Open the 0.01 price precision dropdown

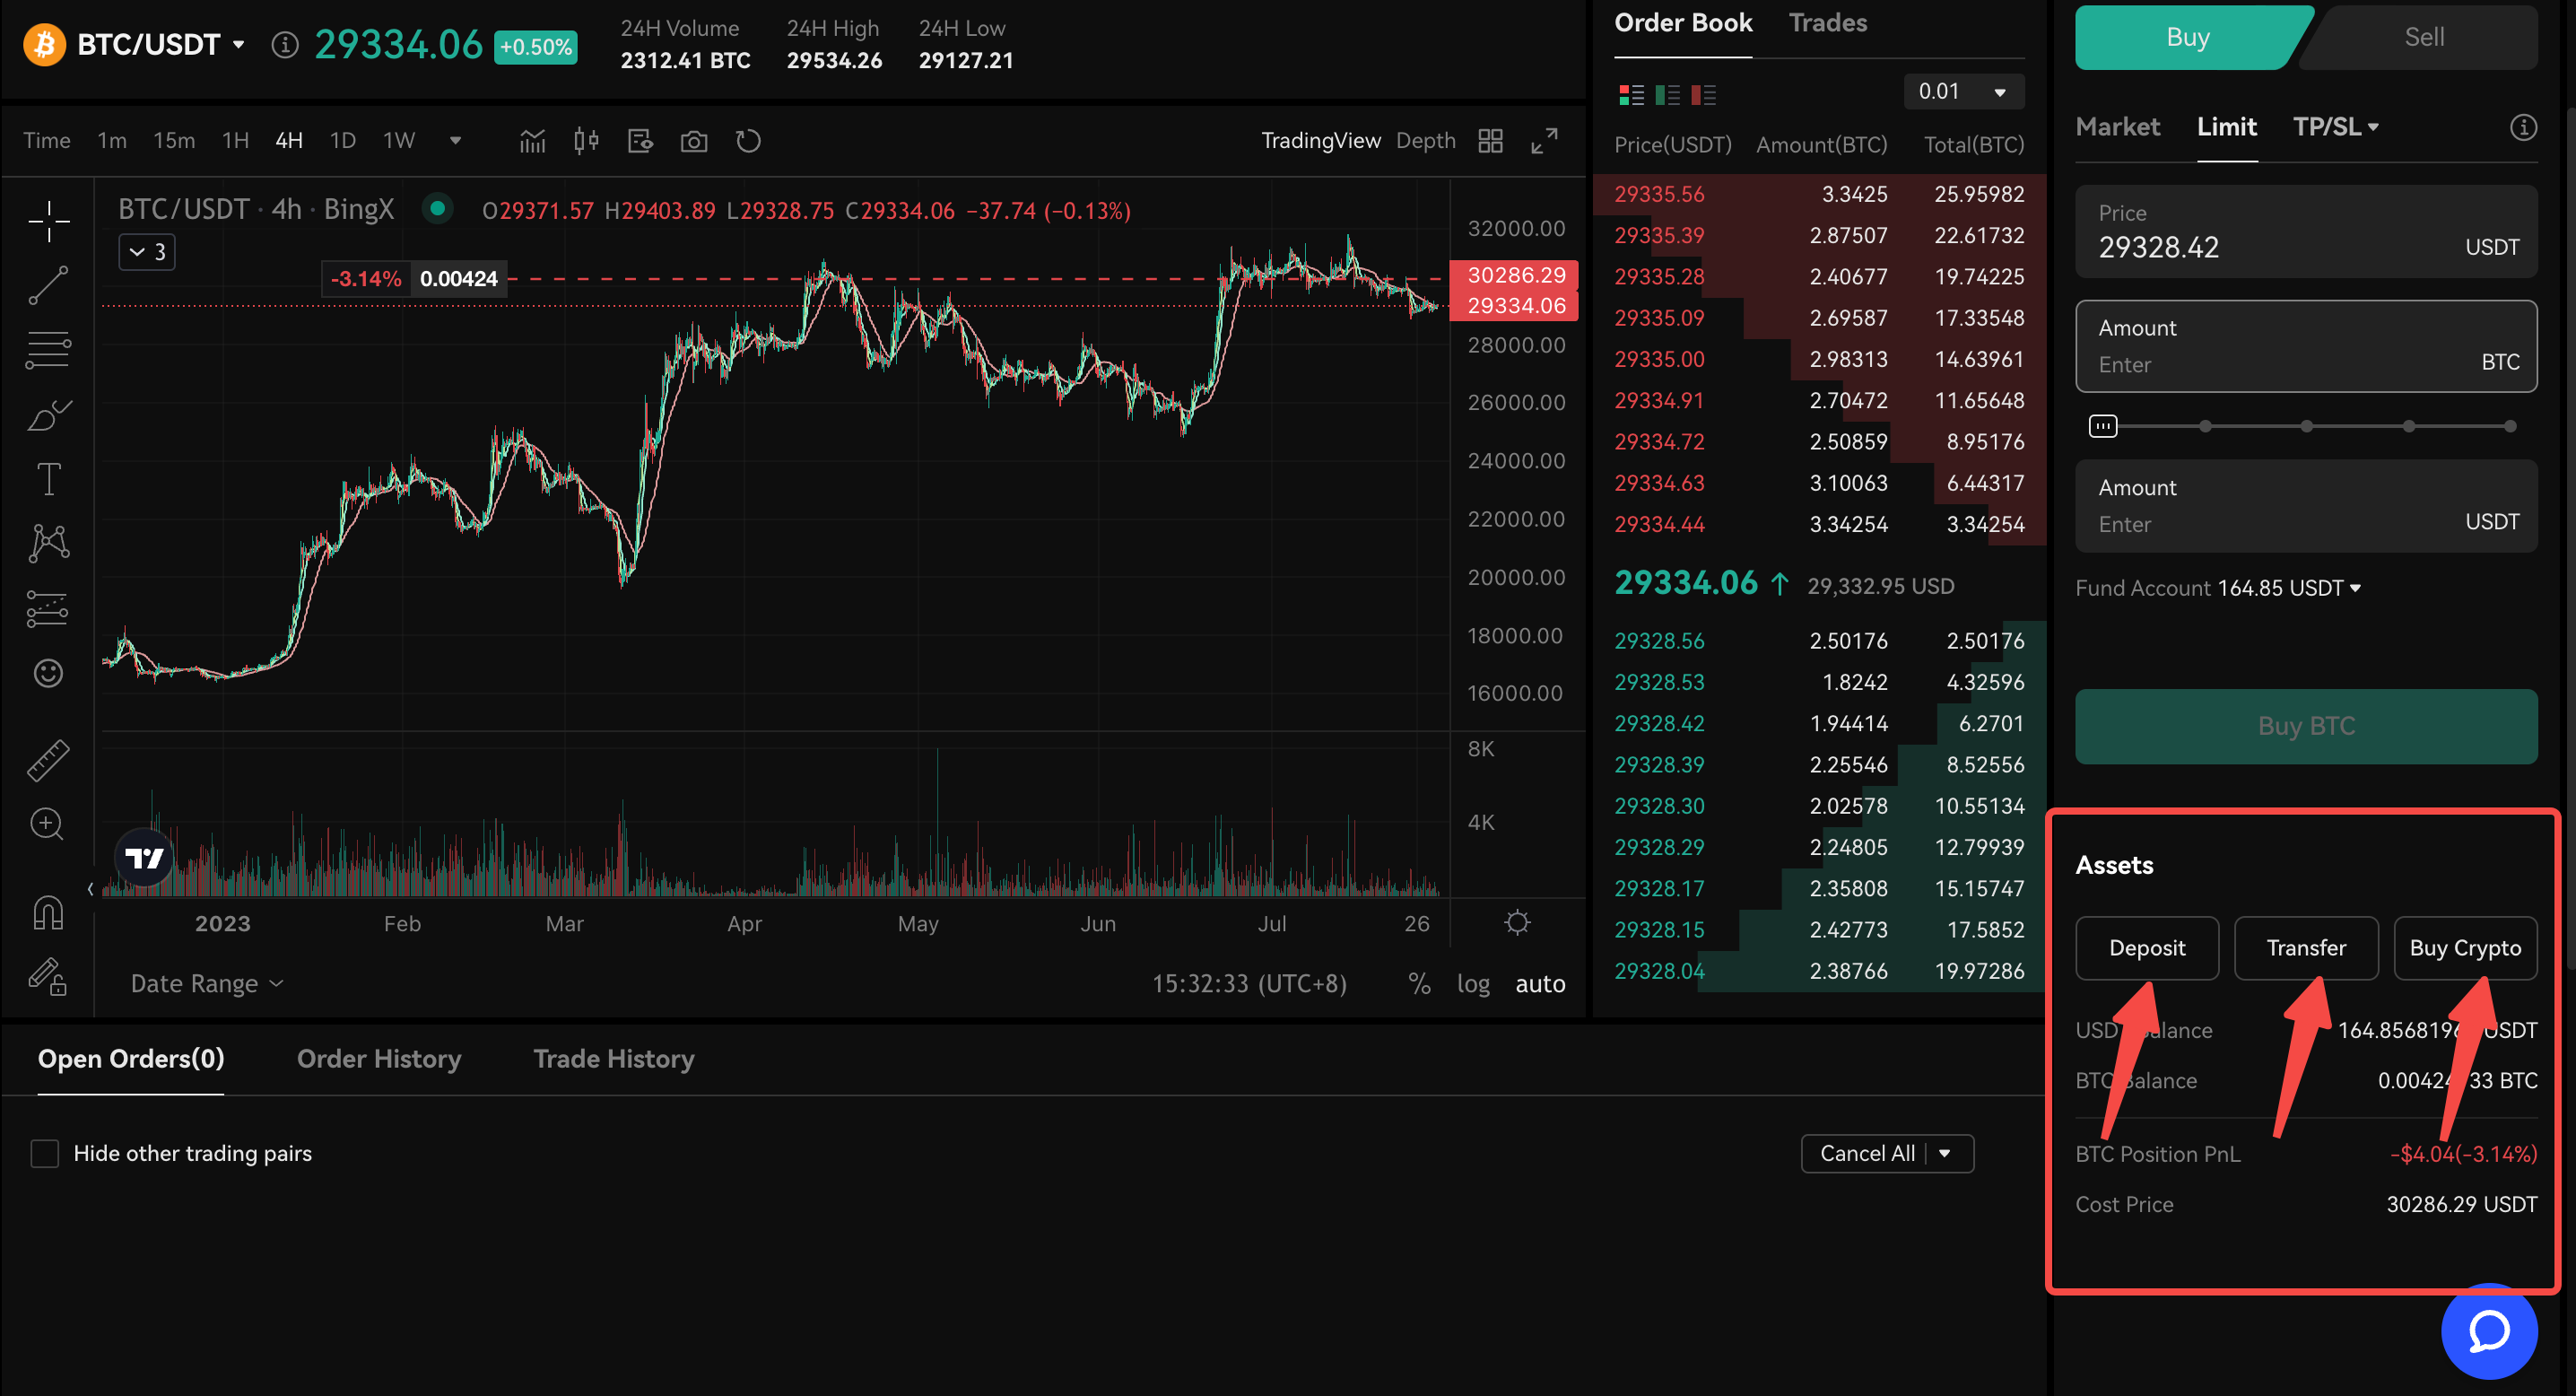pyautogui.click(x=1963, y=92)
